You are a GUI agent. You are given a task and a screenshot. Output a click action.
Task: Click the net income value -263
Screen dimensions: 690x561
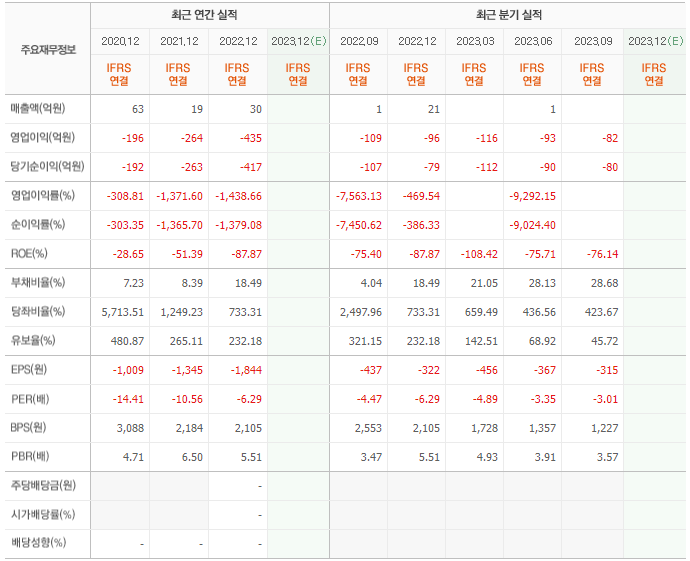pyautogui.click(x=192, y=167)
